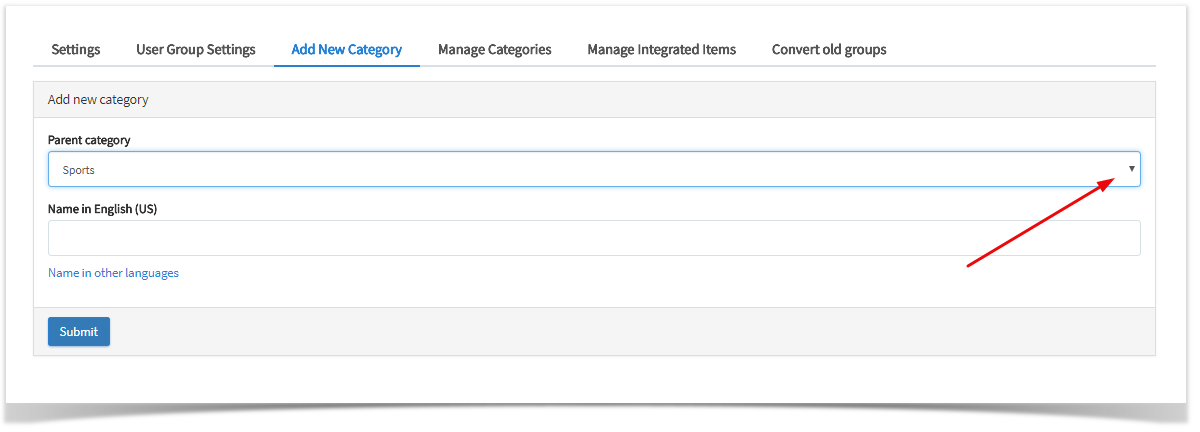The width and height of the screenshot is (1200, 432).
Task: Click the red annotation arrow's tail
Action: (968, 266)
